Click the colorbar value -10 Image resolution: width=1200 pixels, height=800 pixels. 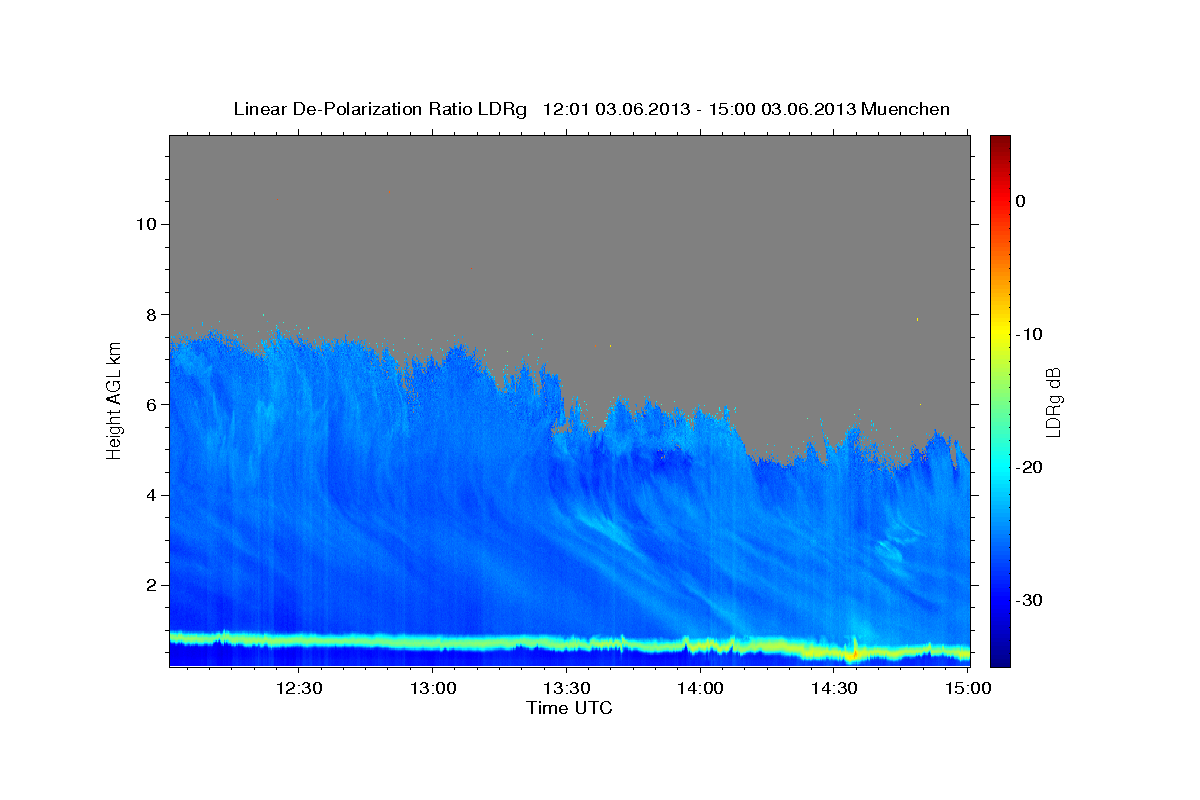coord(1028,334)
